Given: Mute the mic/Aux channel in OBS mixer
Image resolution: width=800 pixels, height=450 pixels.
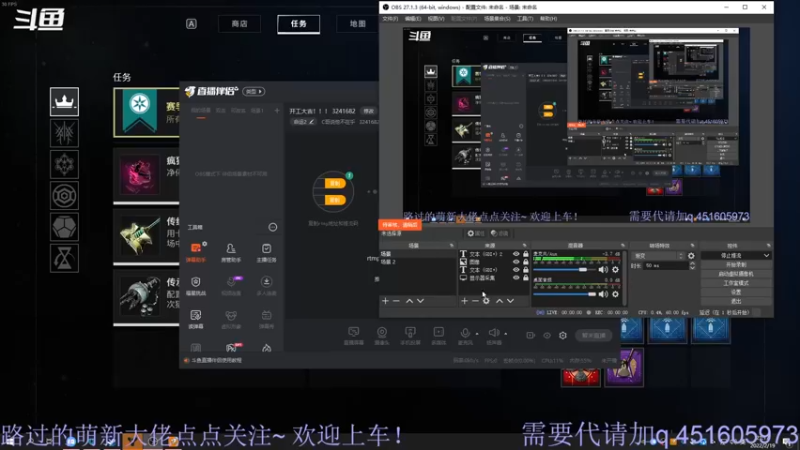Looking at the screenshot, I should [x=603, y=269].
